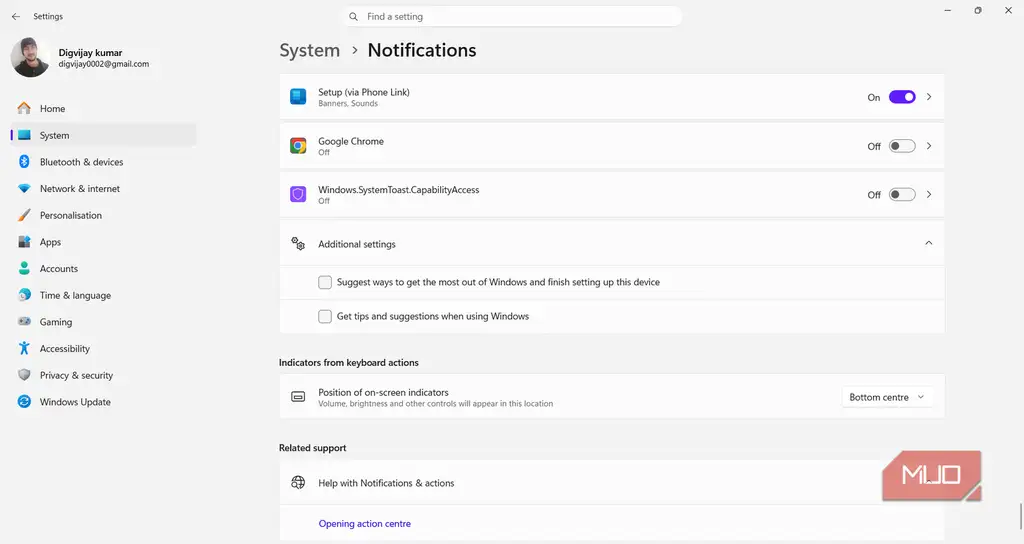Enable Google Chrome notifications toggle
Image resolution: width=1024 pixels, height=544 pixels.
point(902,146)
